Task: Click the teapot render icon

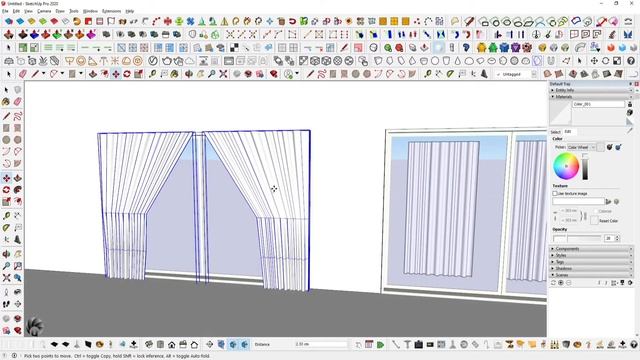Action: (x=167, y=61)
